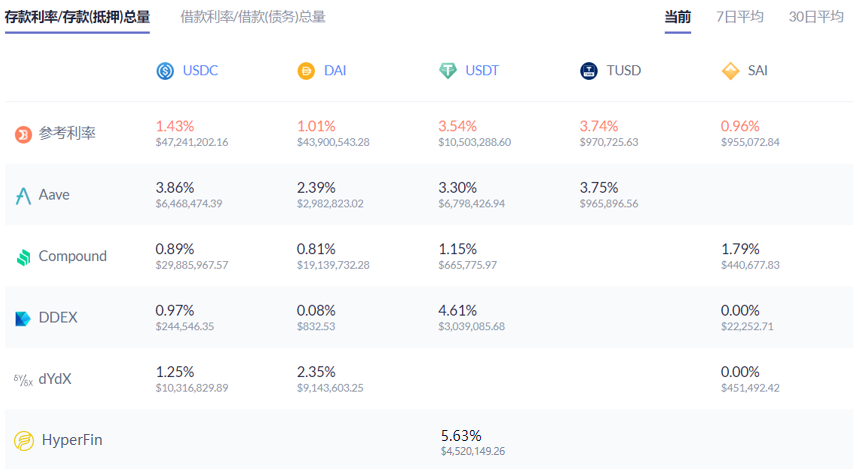Click Compound USDC total $29,885,967.57
854x469 pixels.
[192, 265]
